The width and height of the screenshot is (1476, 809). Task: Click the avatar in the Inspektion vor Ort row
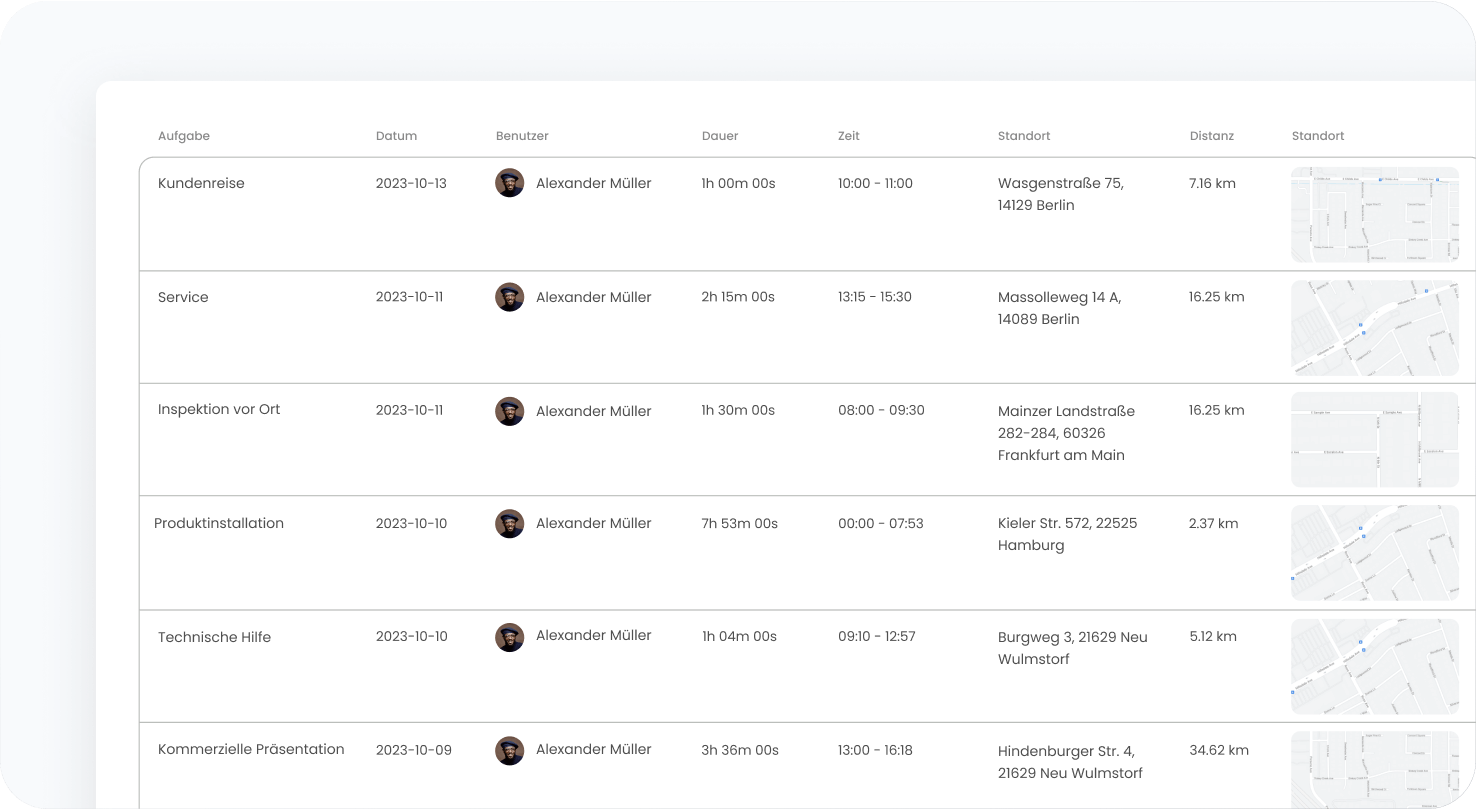509,411
